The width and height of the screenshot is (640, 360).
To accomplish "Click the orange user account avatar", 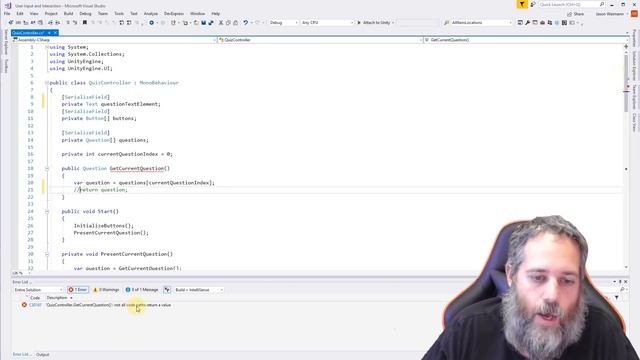I will pos(634,14).
